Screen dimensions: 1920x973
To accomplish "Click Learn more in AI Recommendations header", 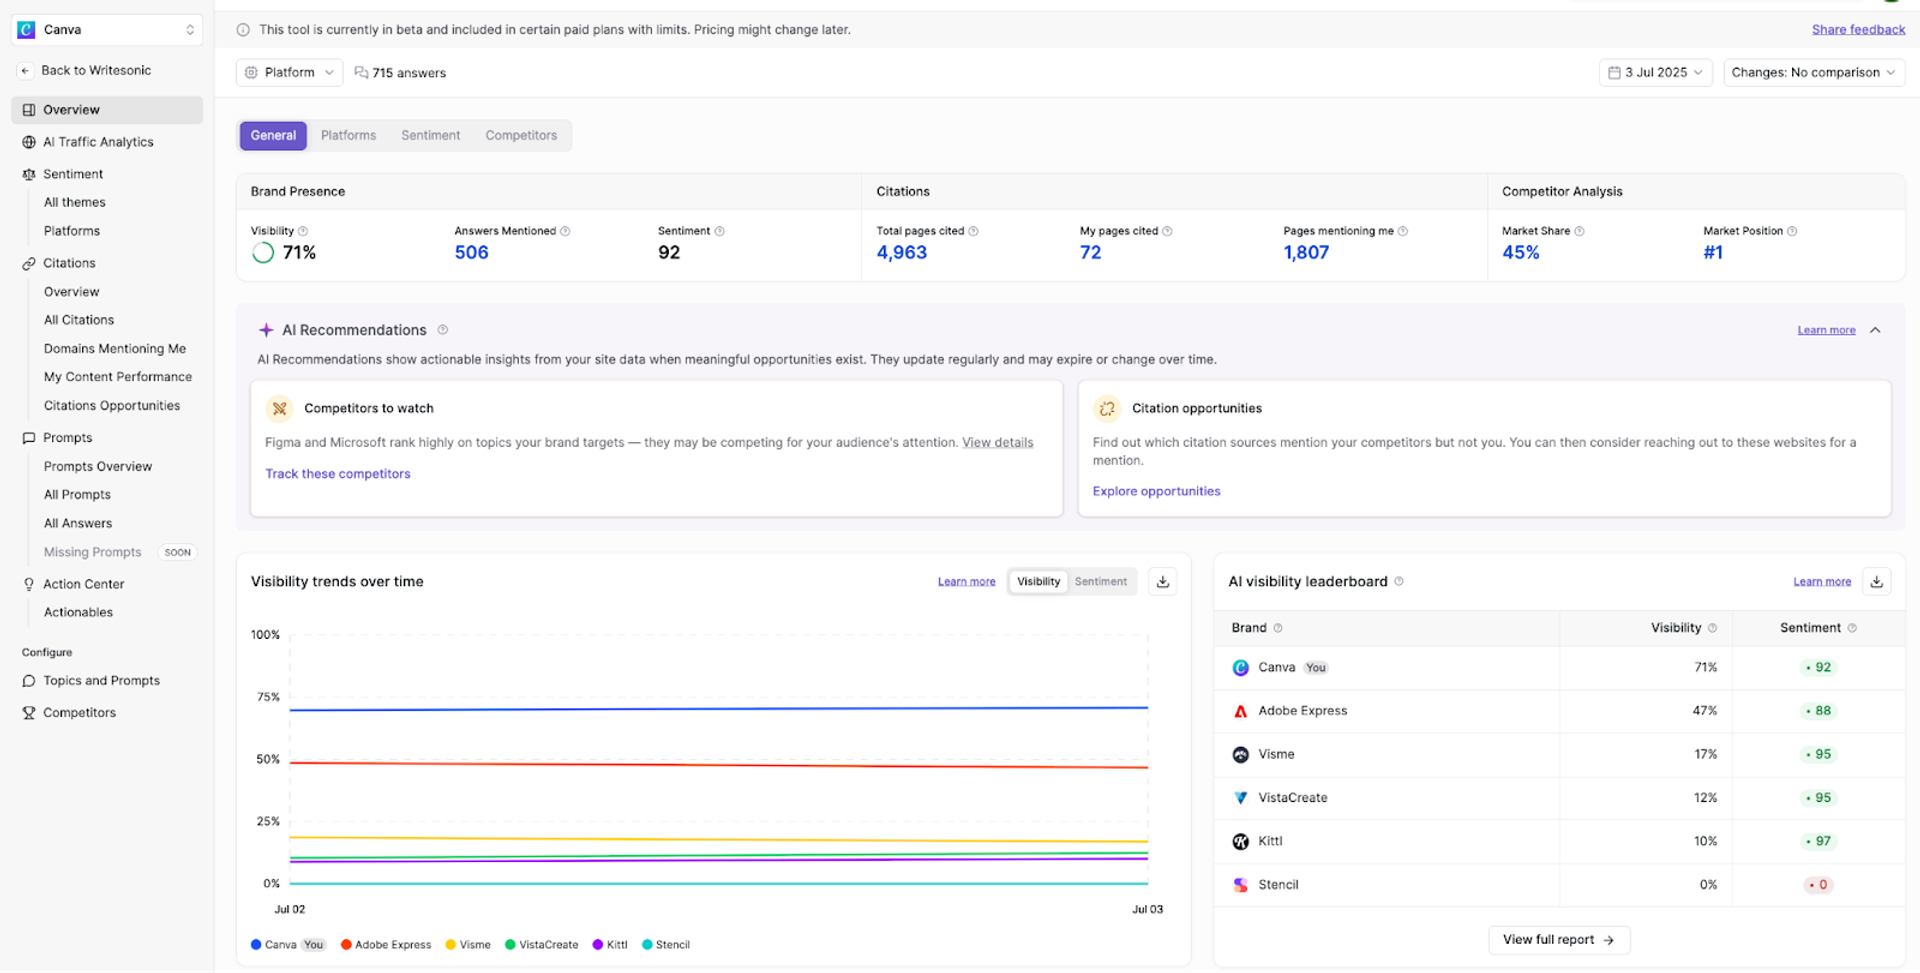I will (x=1826, y=331).
